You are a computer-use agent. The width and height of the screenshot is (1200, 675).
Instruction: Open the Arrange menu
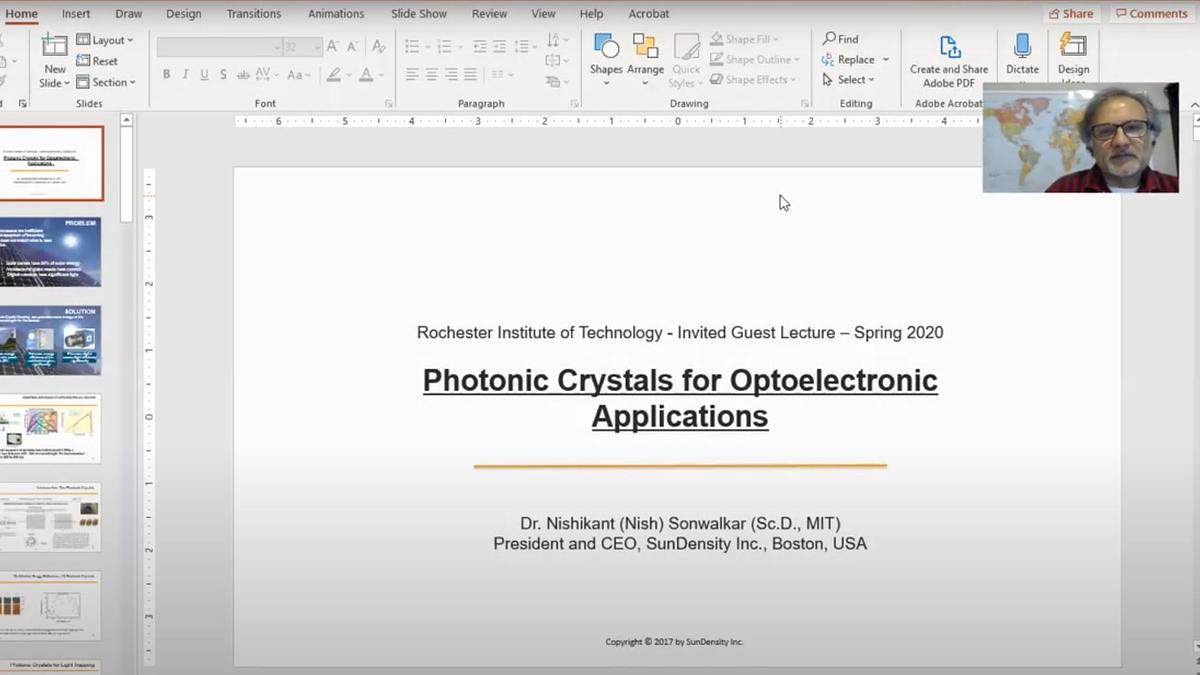point(645,58)
